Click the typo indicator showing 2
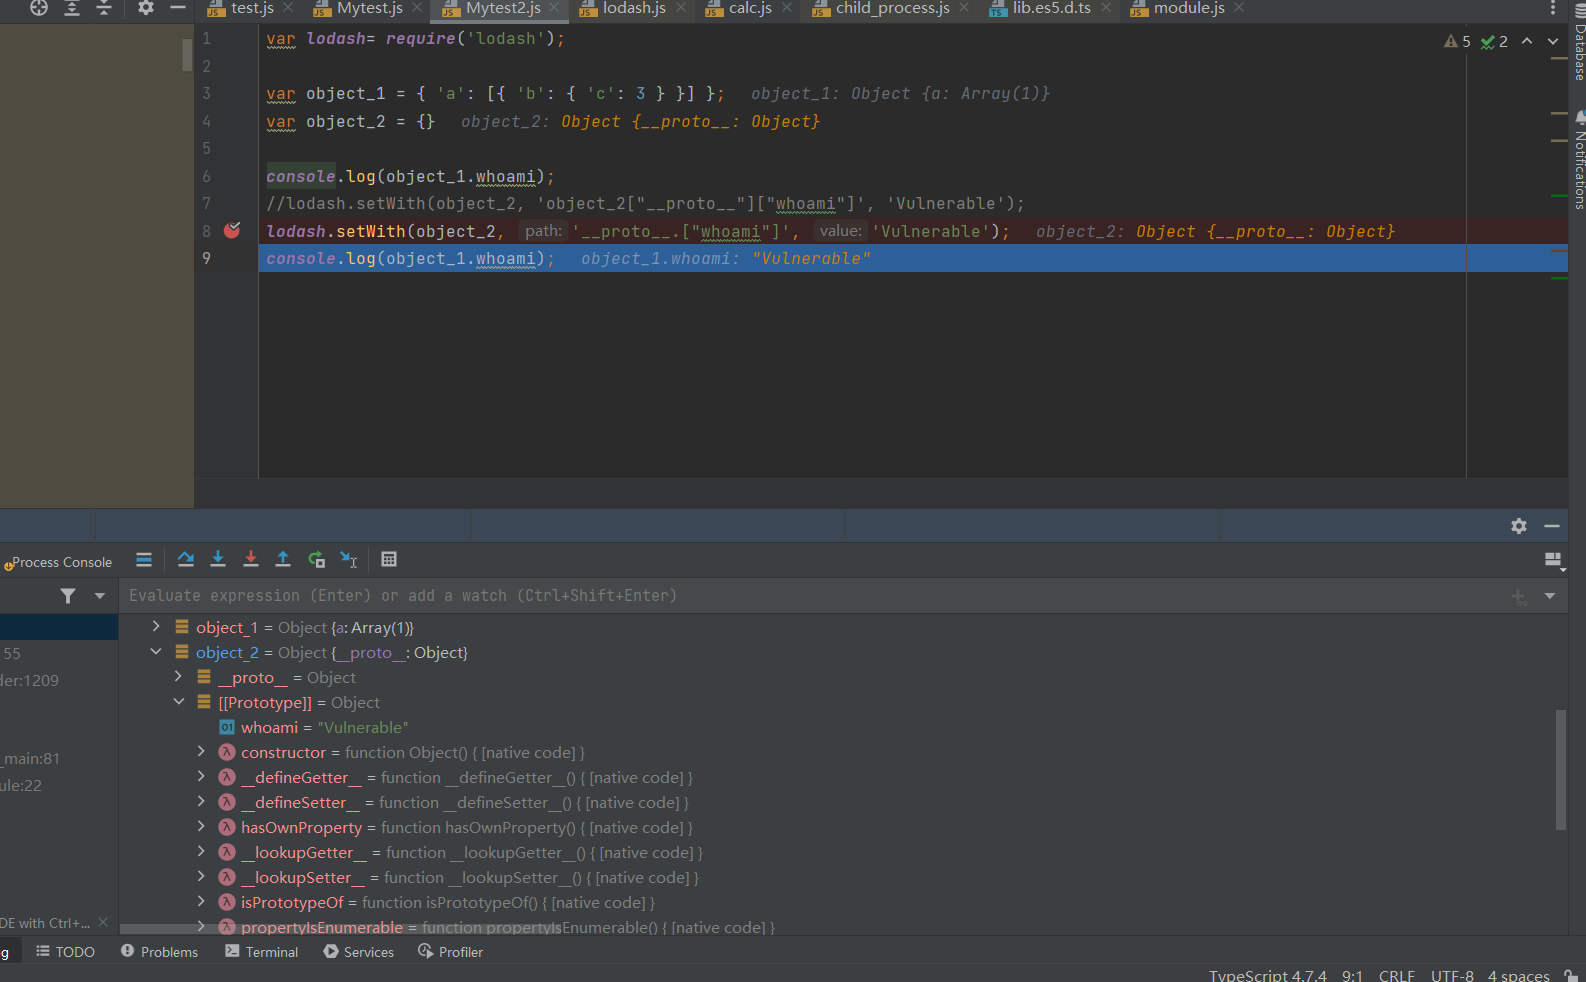1586x982 pixels. click(x=1494, y=41)
